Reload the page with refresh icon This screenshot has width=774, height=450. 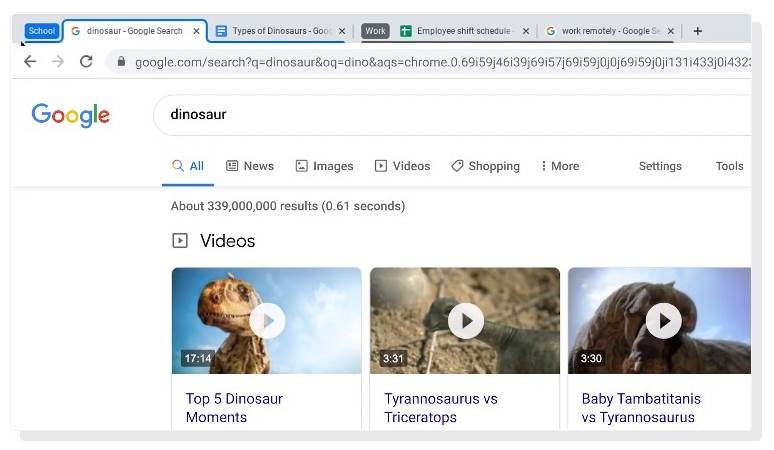click(86, 62)
